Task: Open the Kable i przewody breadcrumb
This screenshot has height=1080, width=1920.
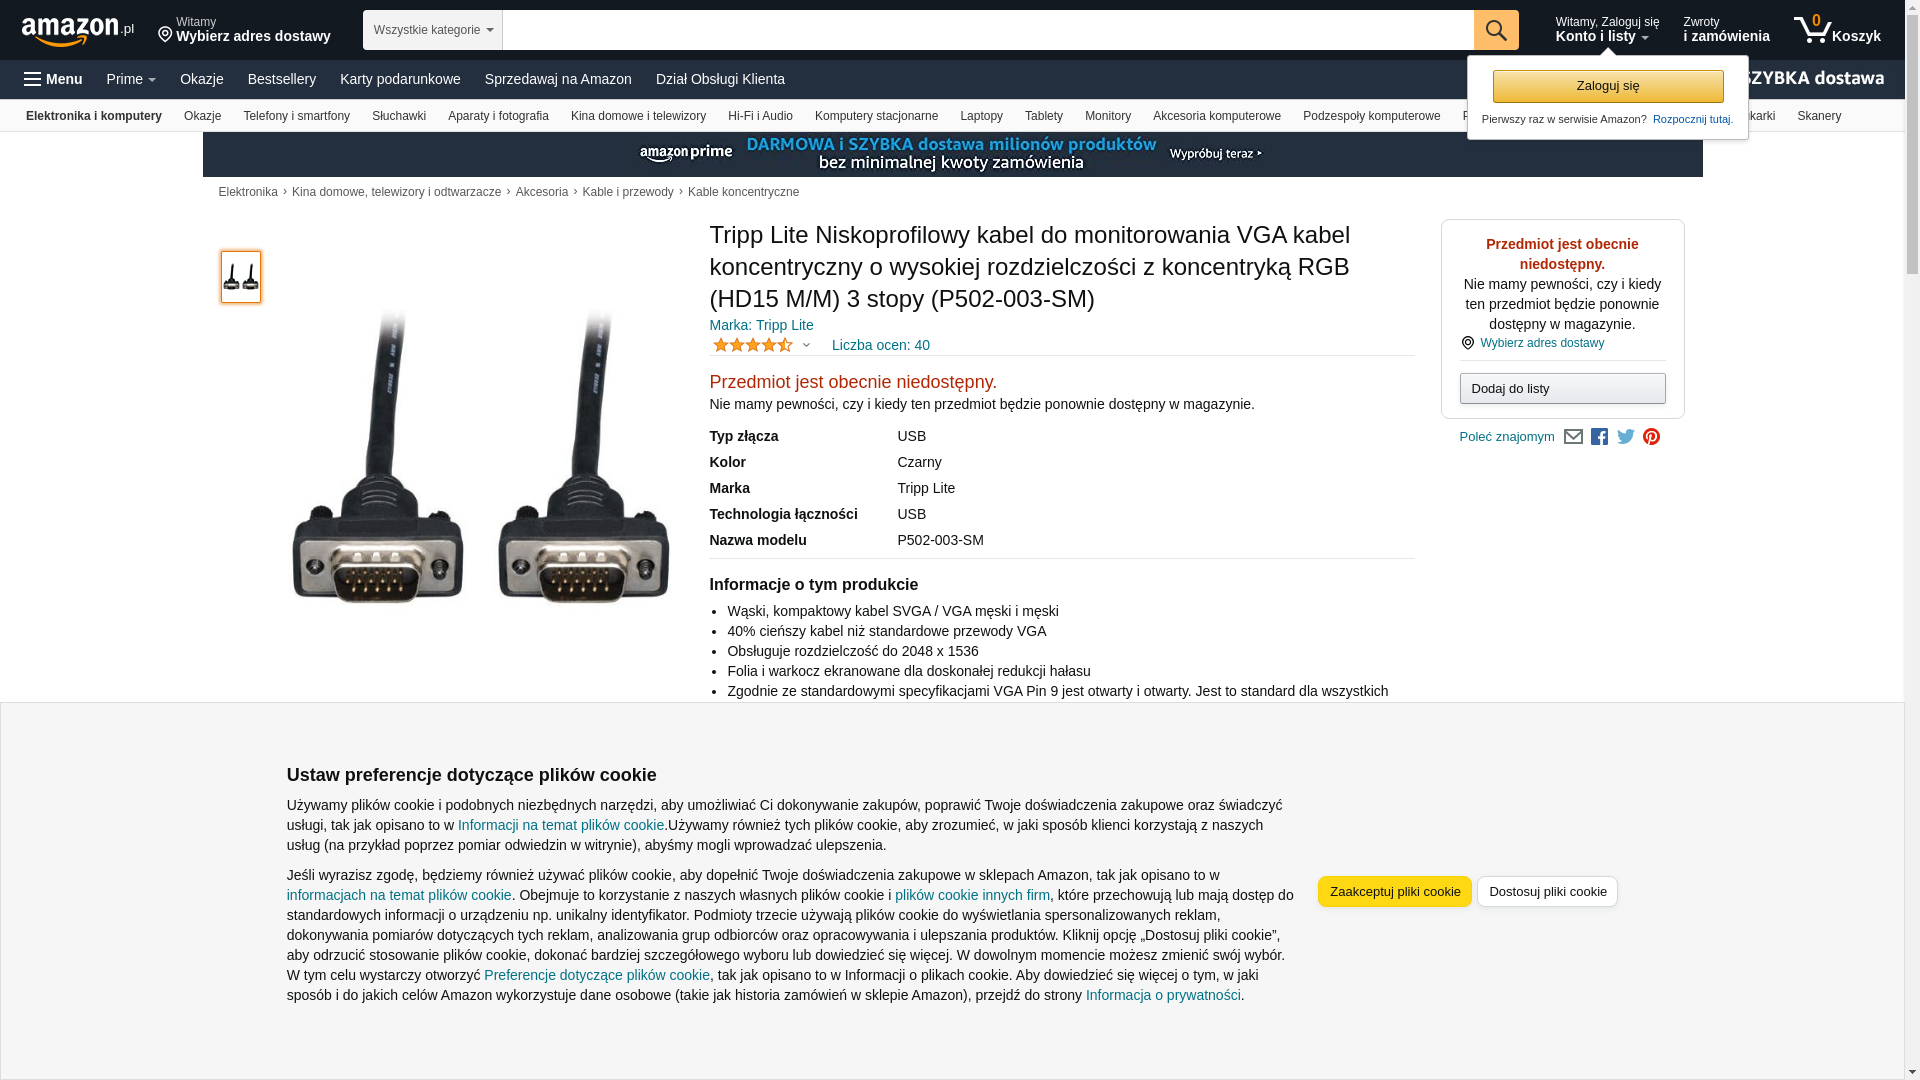Action: (x=628, y=192)
